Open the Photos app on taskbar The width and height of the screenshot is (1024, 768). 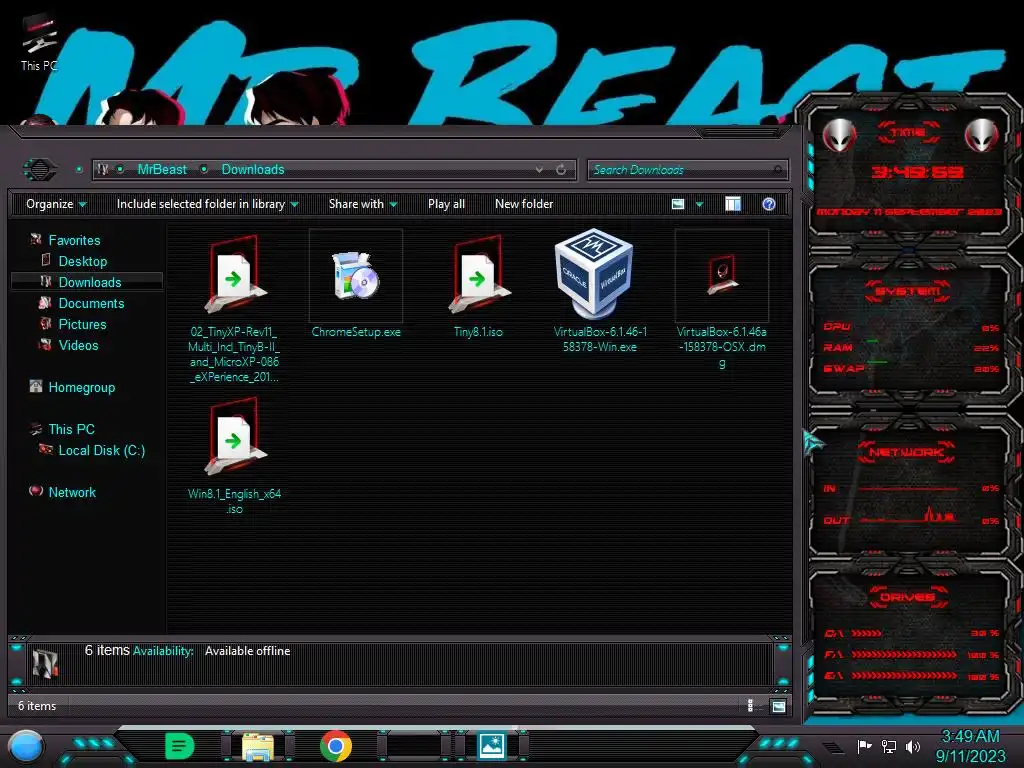492,746
